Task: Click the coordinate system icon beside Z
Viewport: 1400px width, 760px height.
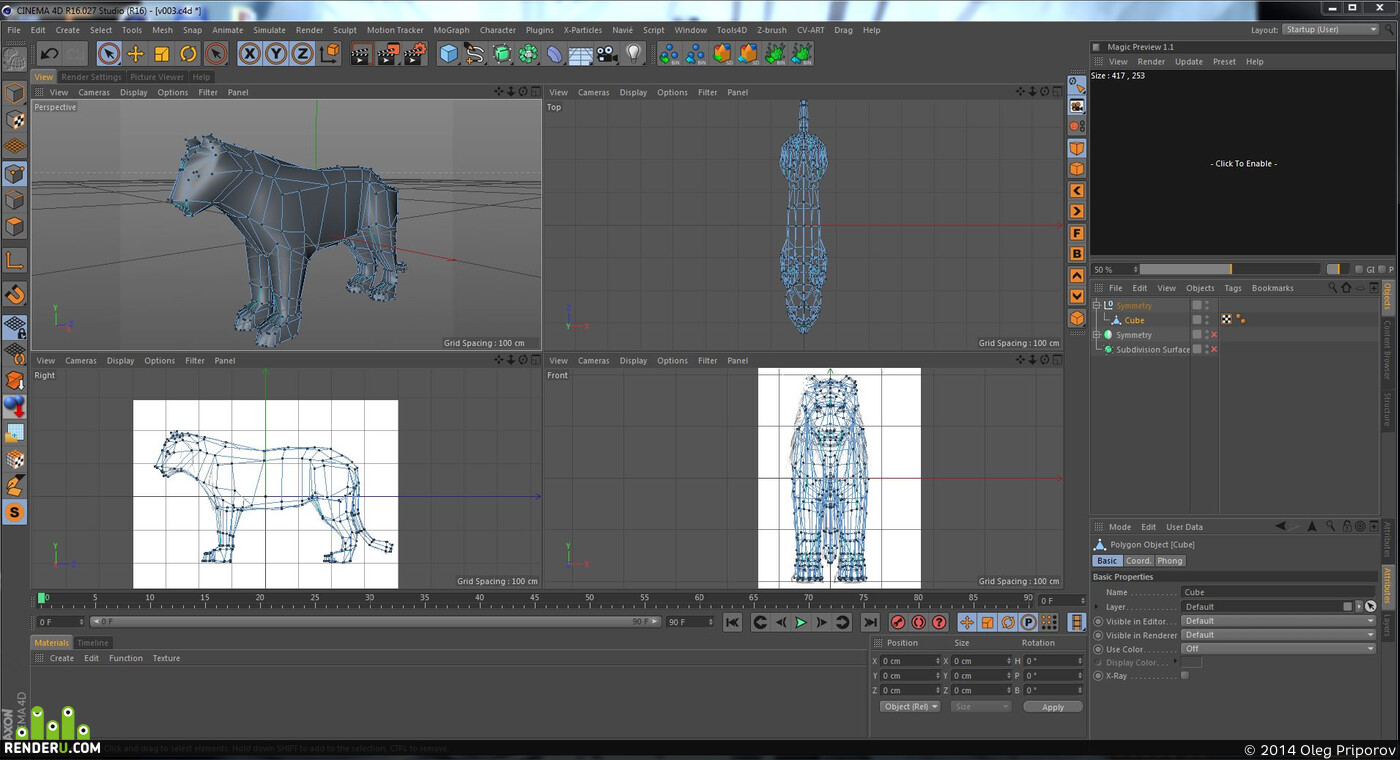Action: (x=329, y=54)
